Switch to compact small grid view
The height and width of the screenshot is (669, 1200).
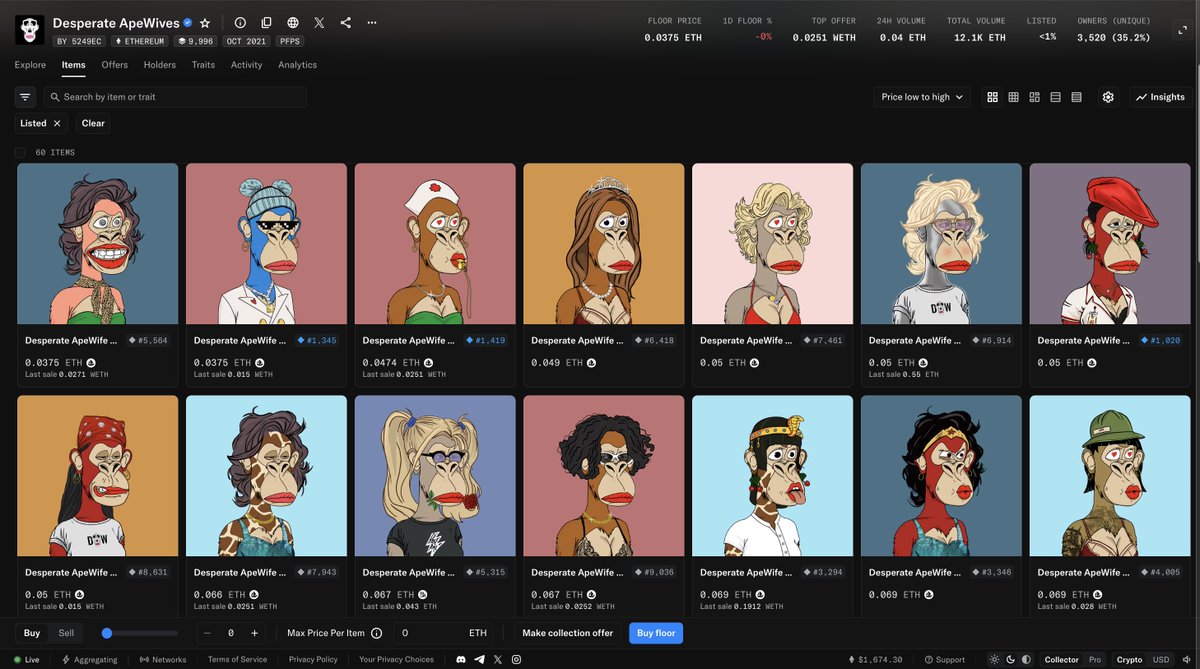(1013, 97)
